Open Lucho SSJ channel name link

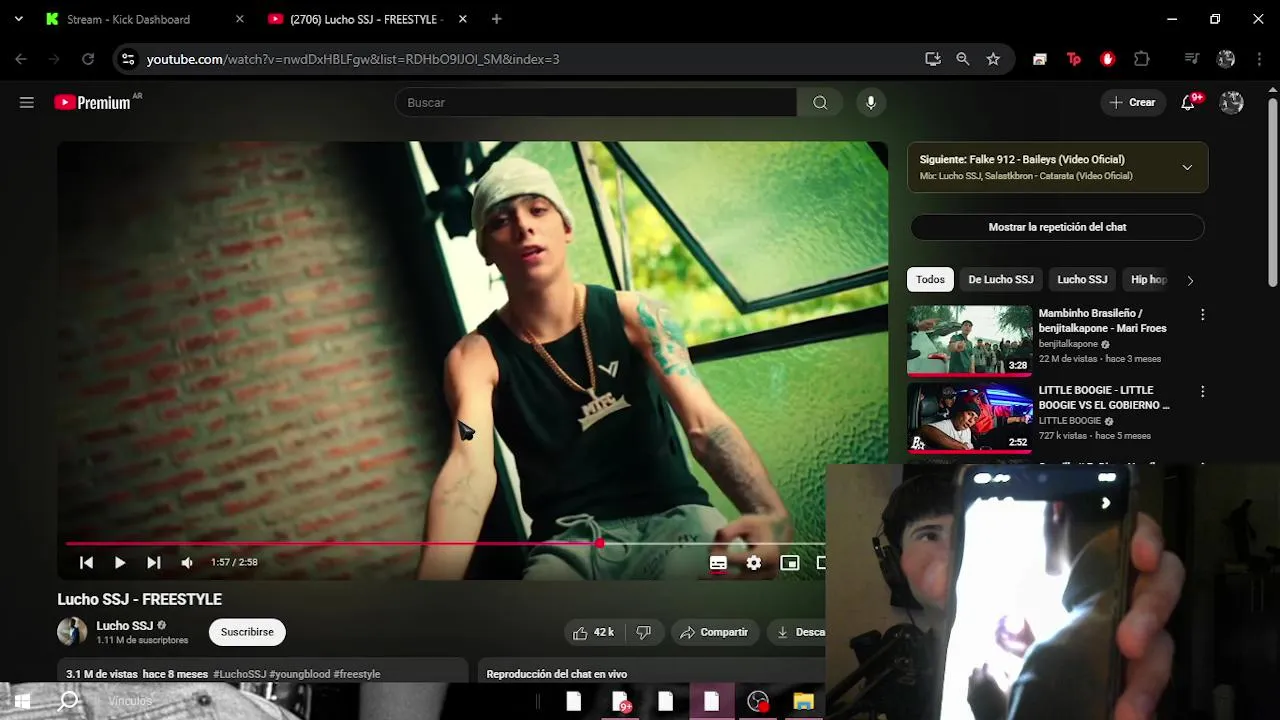124,626
